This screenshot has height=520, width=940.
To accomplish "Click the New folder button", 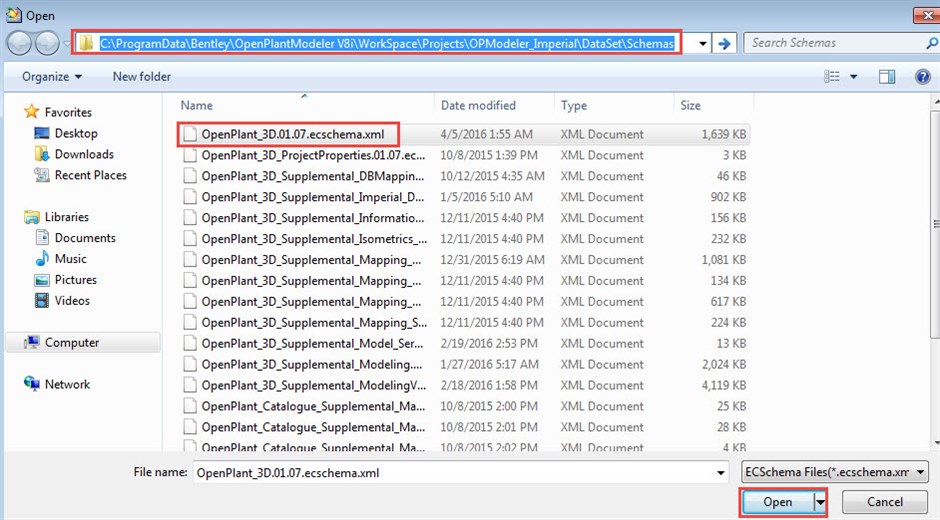I will pyautogui.click(x=141, y=77).
